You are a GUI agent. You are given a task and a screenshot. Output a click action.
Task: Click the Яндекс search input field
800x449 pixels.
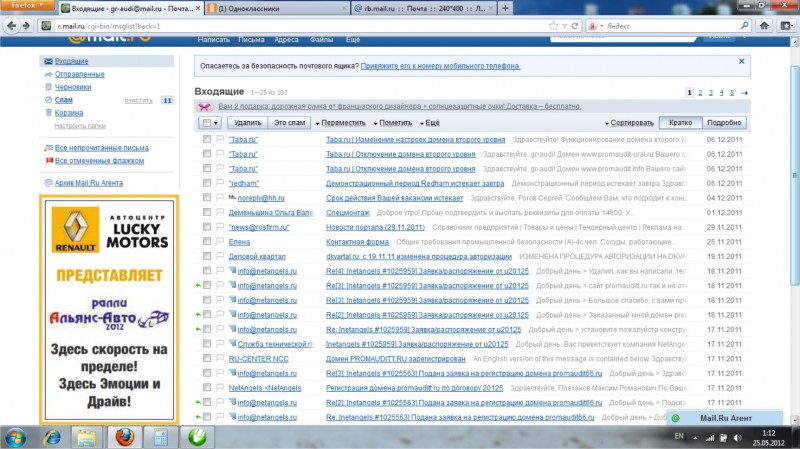[x=671, y=26]
